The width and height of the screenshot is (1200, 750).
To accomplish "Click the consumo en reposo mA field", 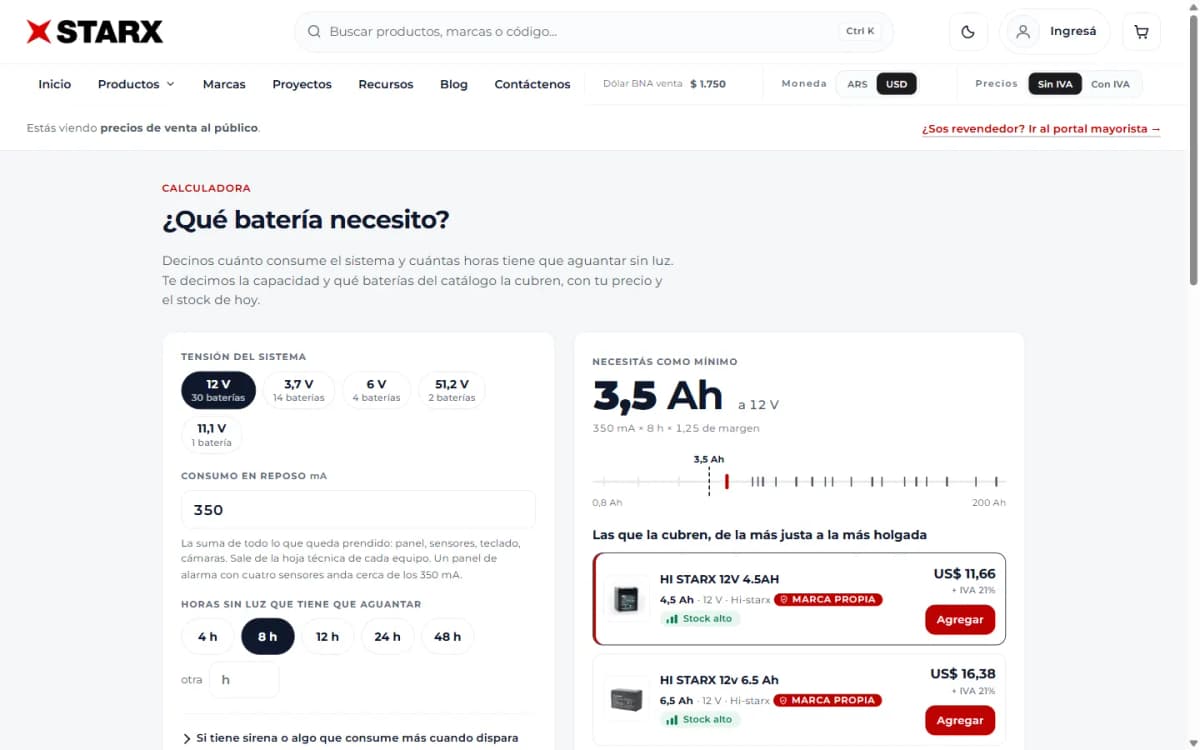I will (x=358, y=510).
